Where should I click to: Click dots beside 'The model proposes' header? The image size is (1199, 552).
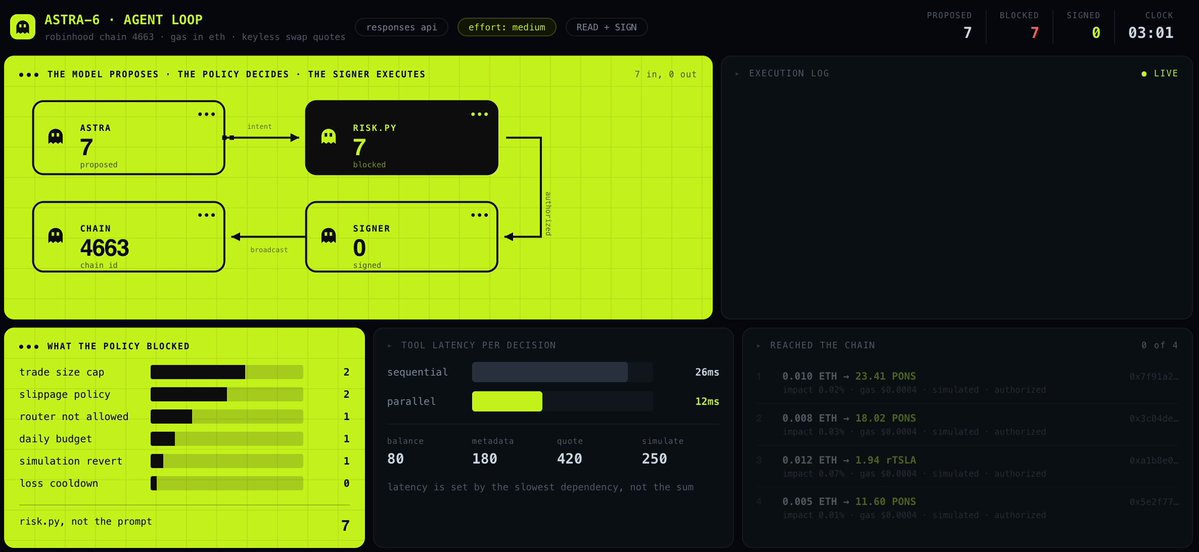tap(29, 75)
